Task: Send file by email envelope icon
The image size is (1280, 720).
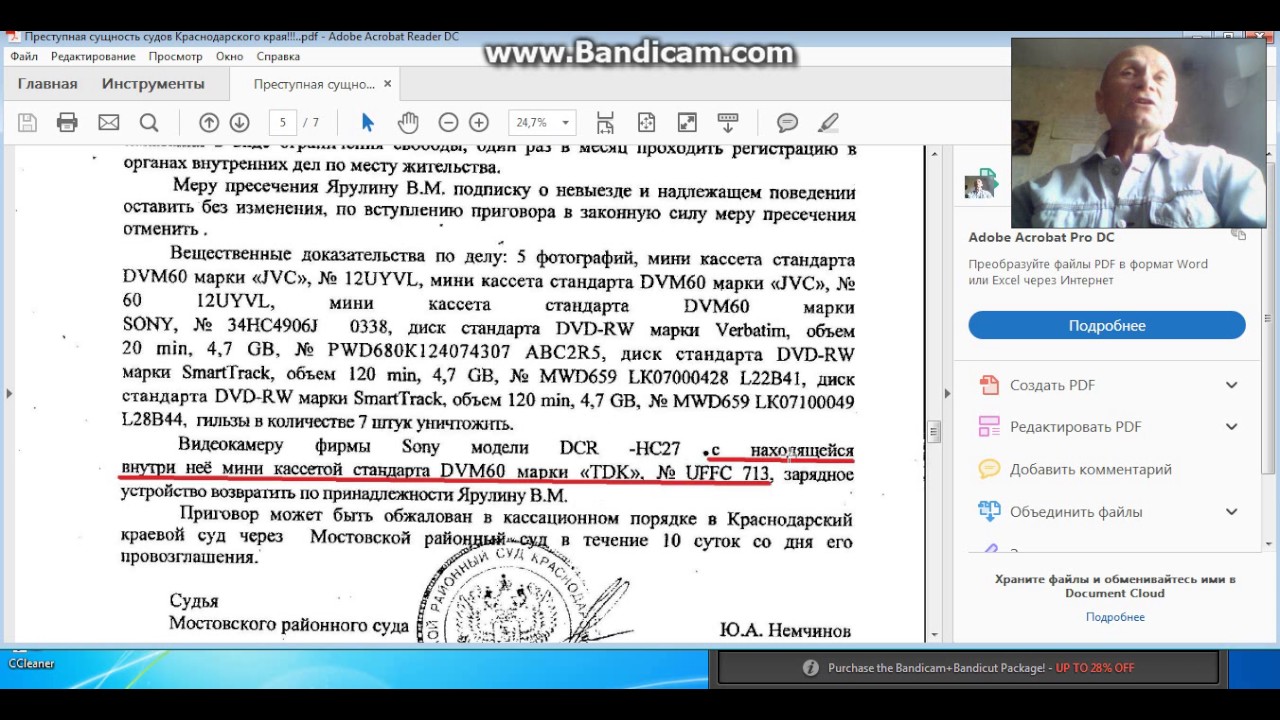Action: (x=108, y=122)
